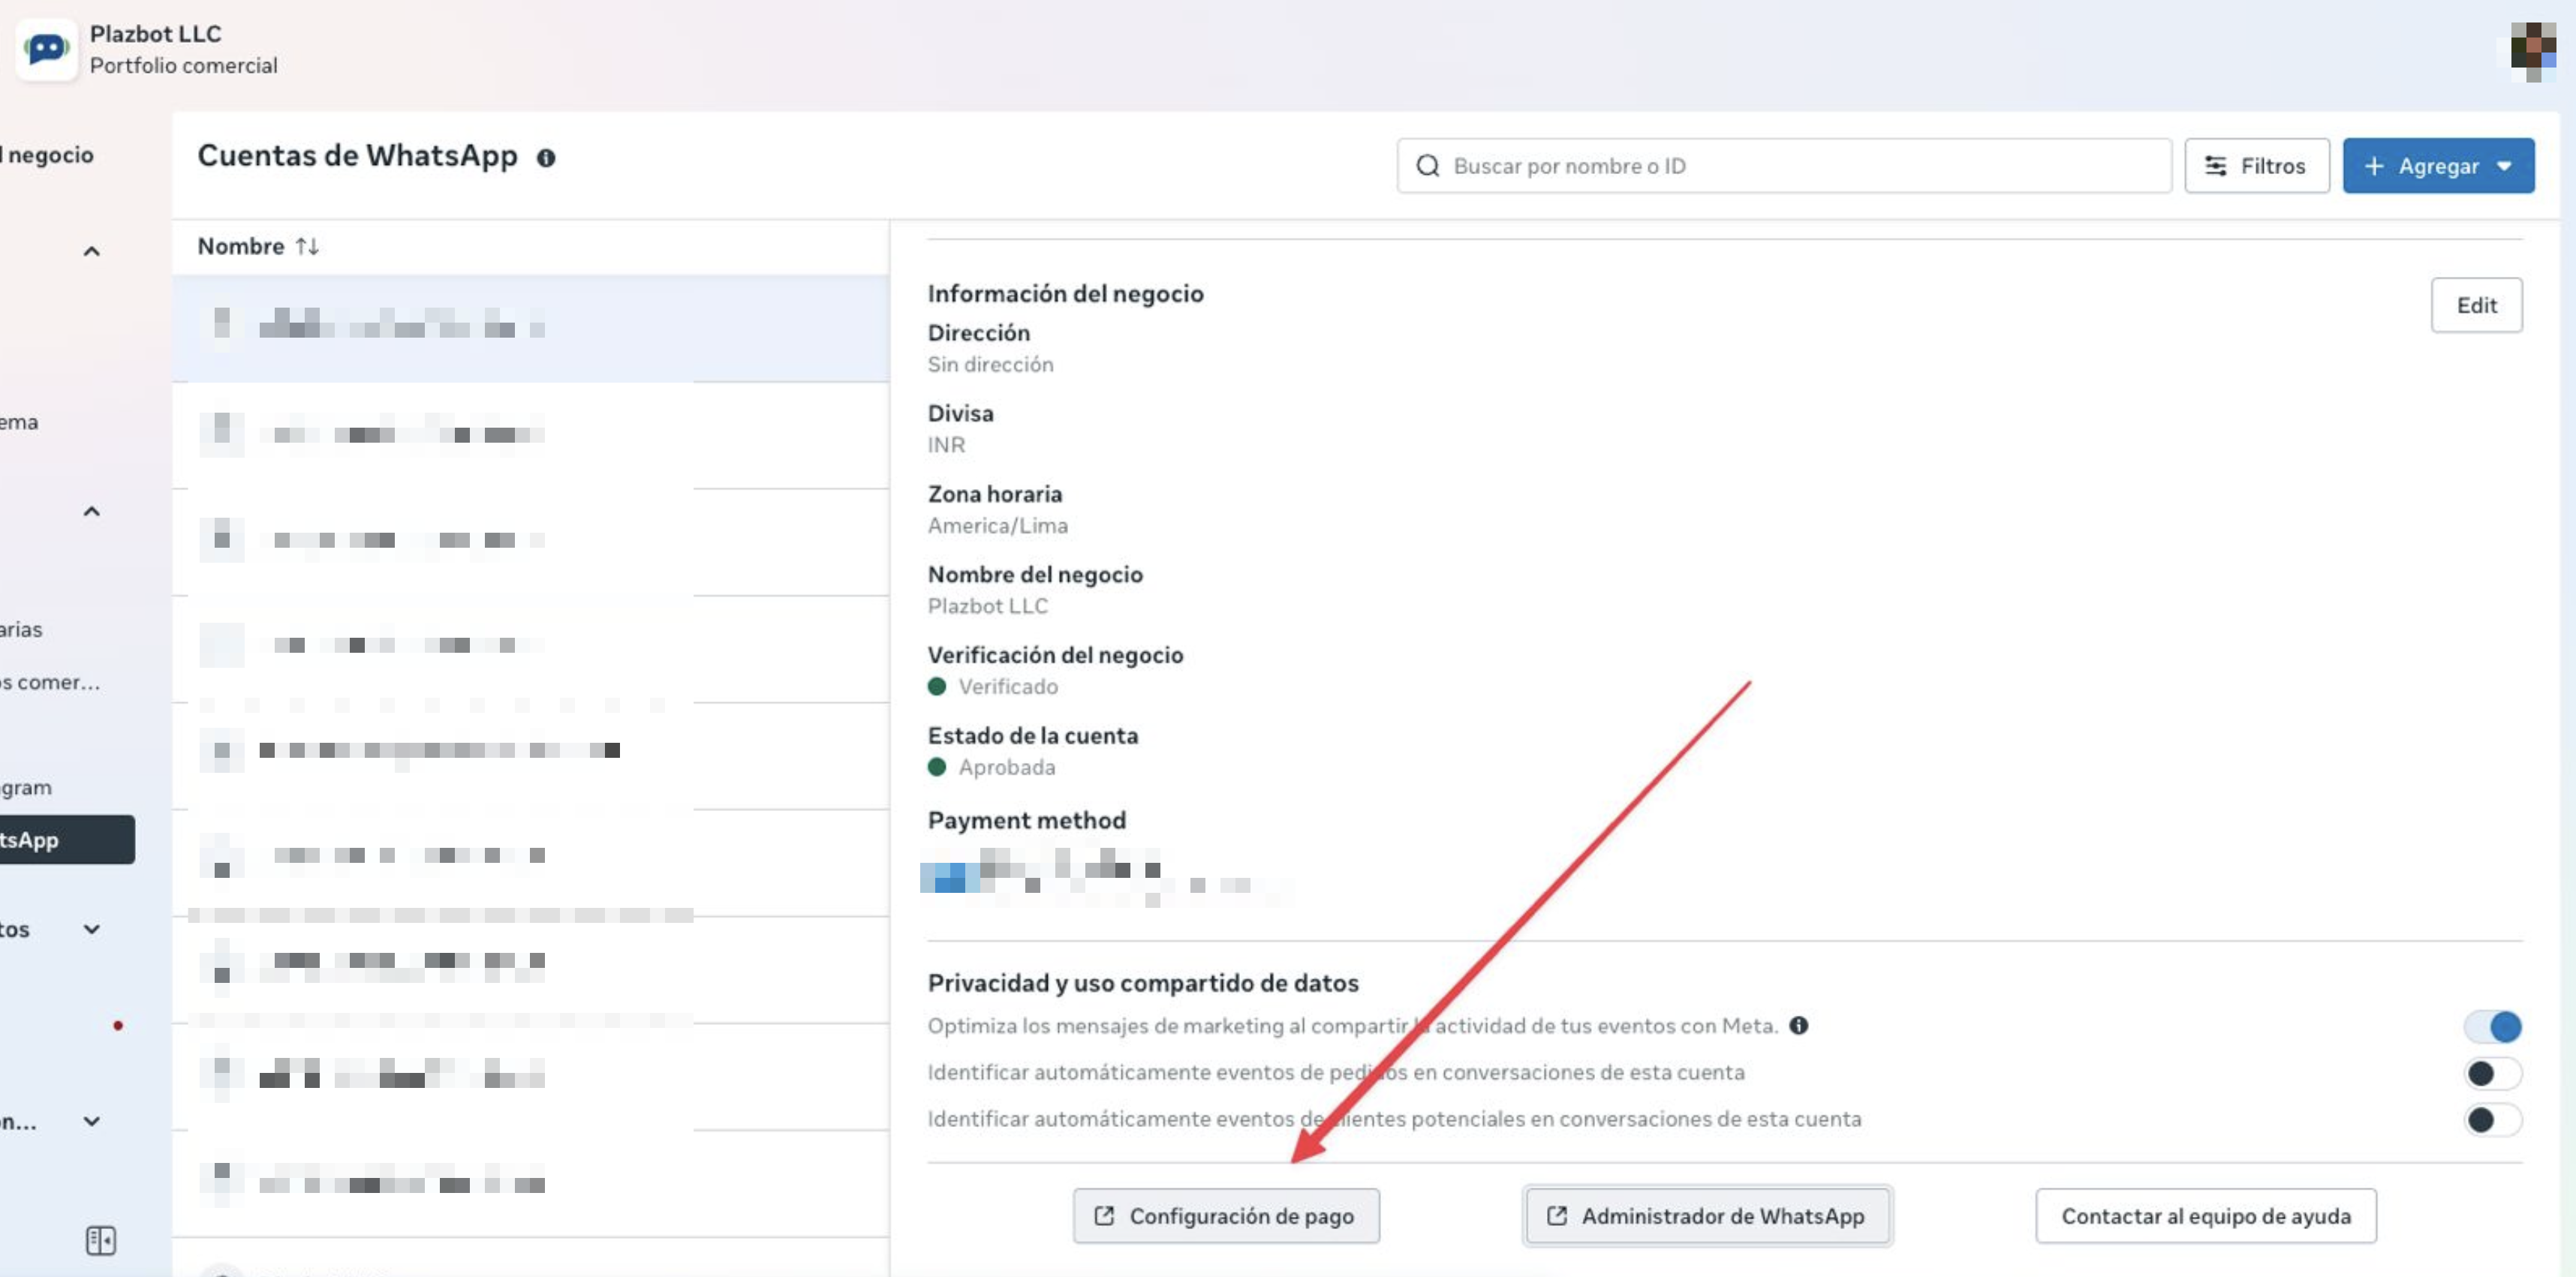This screenshot has width=2576, height=1277.
Task: Open Configuración de pago
Action: (x=1226, y=1216)
